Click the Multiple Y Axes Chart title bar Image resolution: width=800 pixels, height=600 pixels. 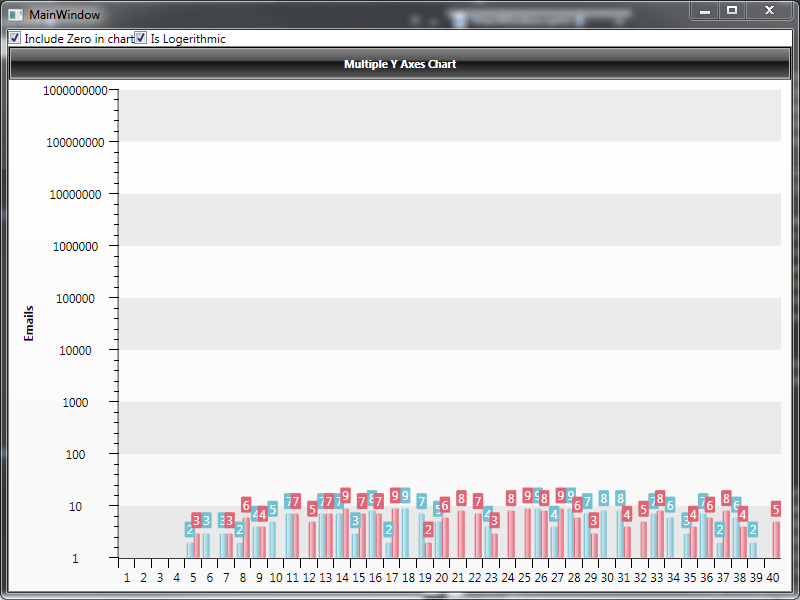(x=400, y=64)
